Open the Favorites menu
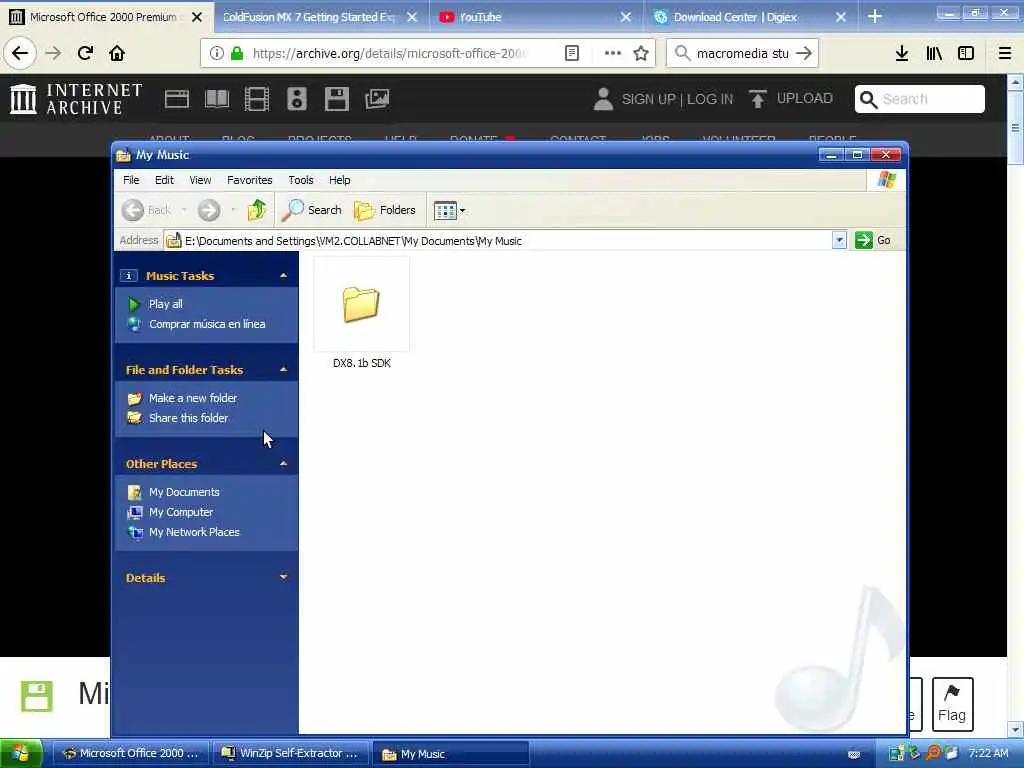1024x768 pixels. pyautogui.click(x=249, y=180)
